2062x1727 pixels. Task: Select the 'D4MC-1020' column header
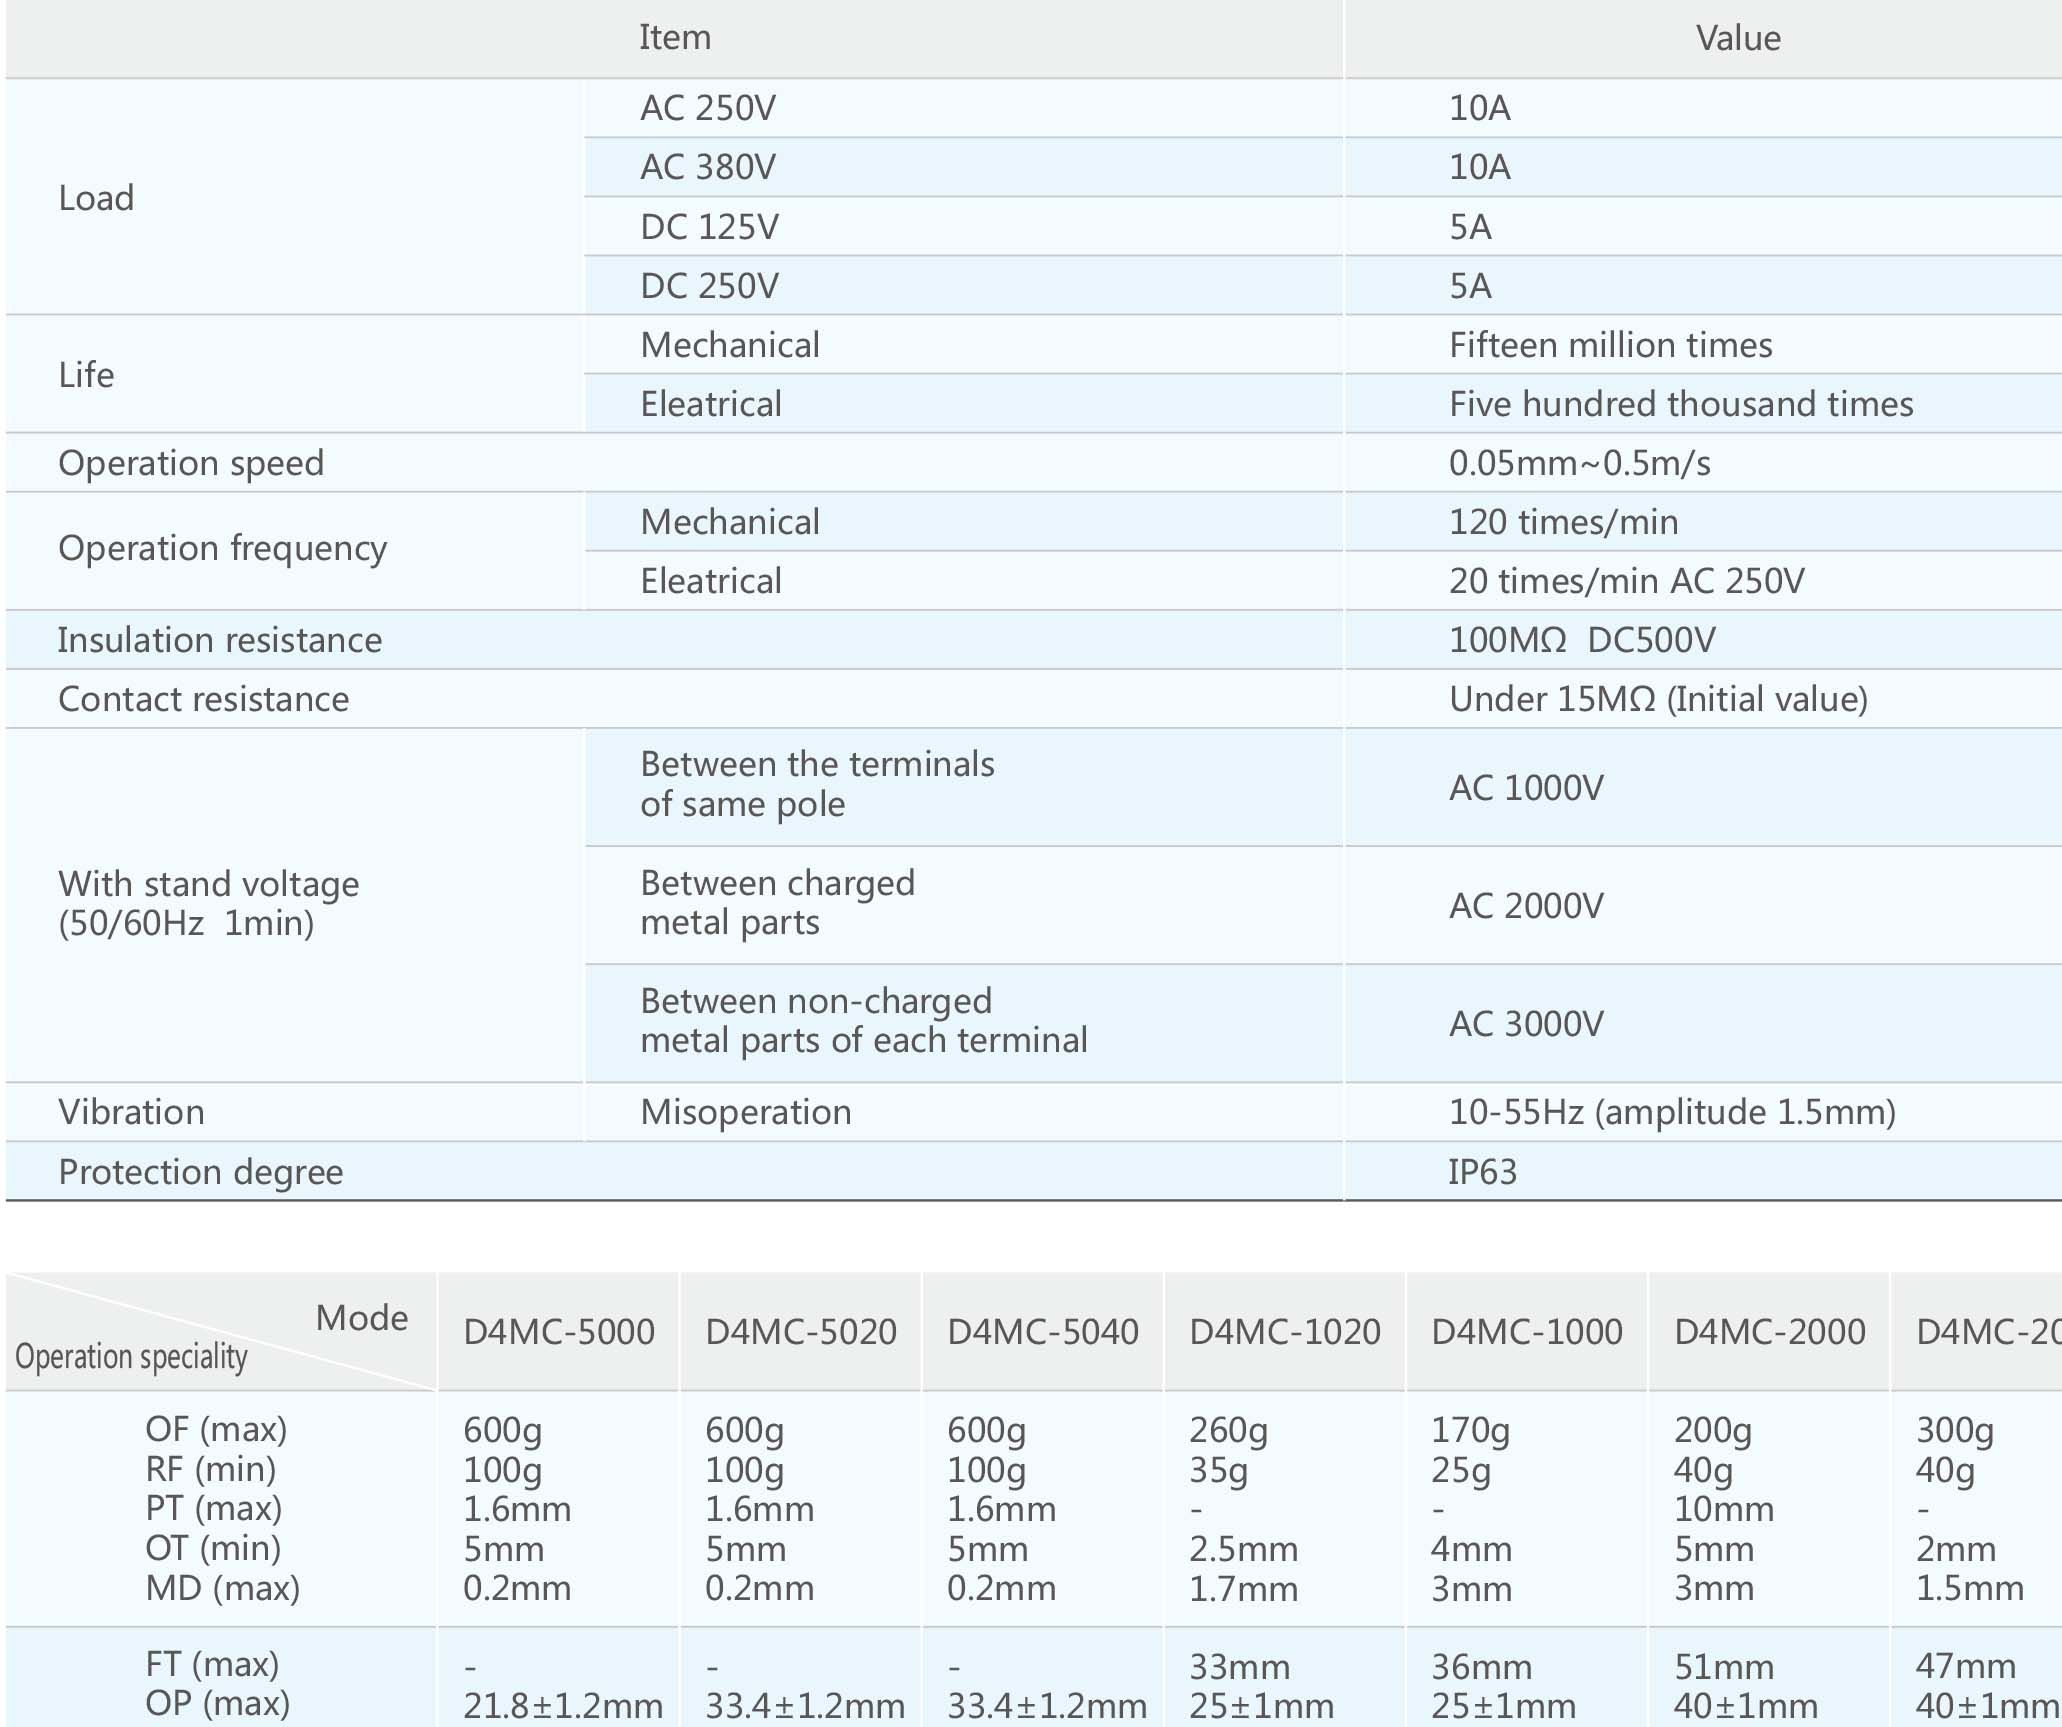(x=1285, y=1332)
